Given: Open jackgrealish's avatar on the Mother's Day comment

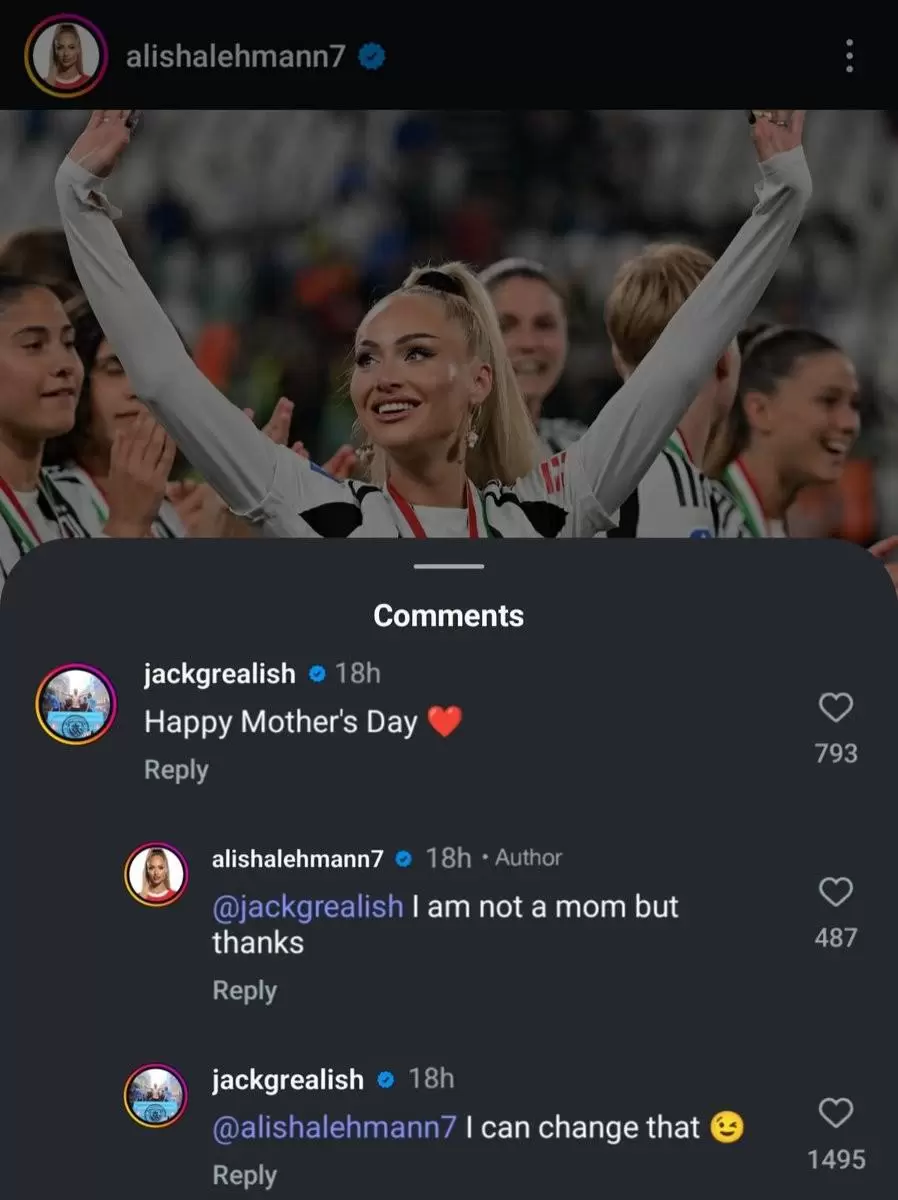Looking at the screenshot, I should 76,705.
